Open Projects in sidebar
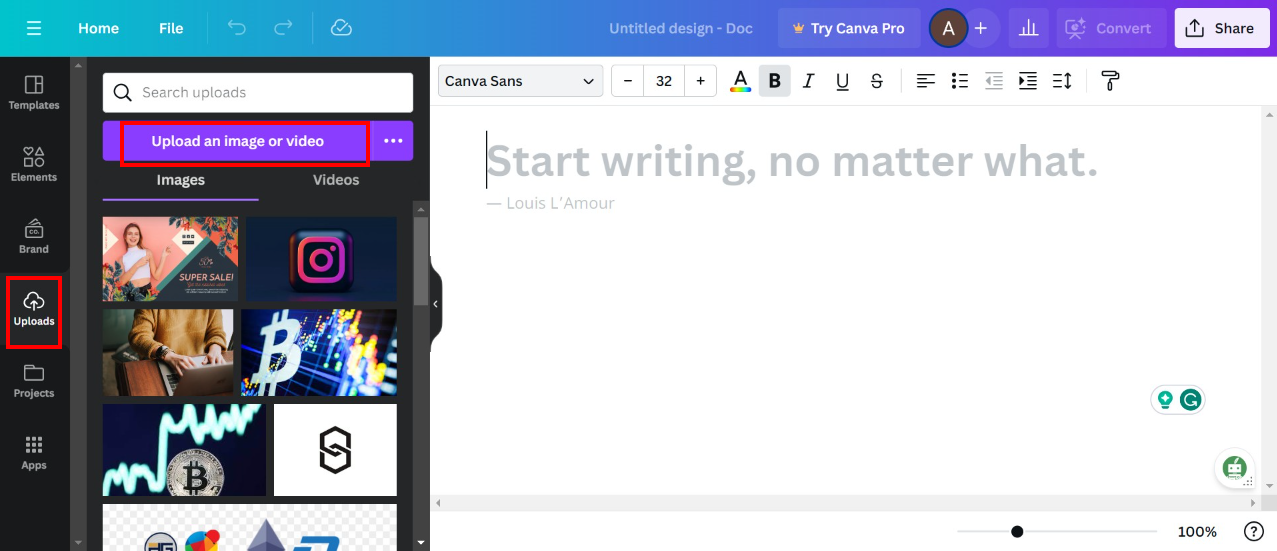 (x=34, y=381)
